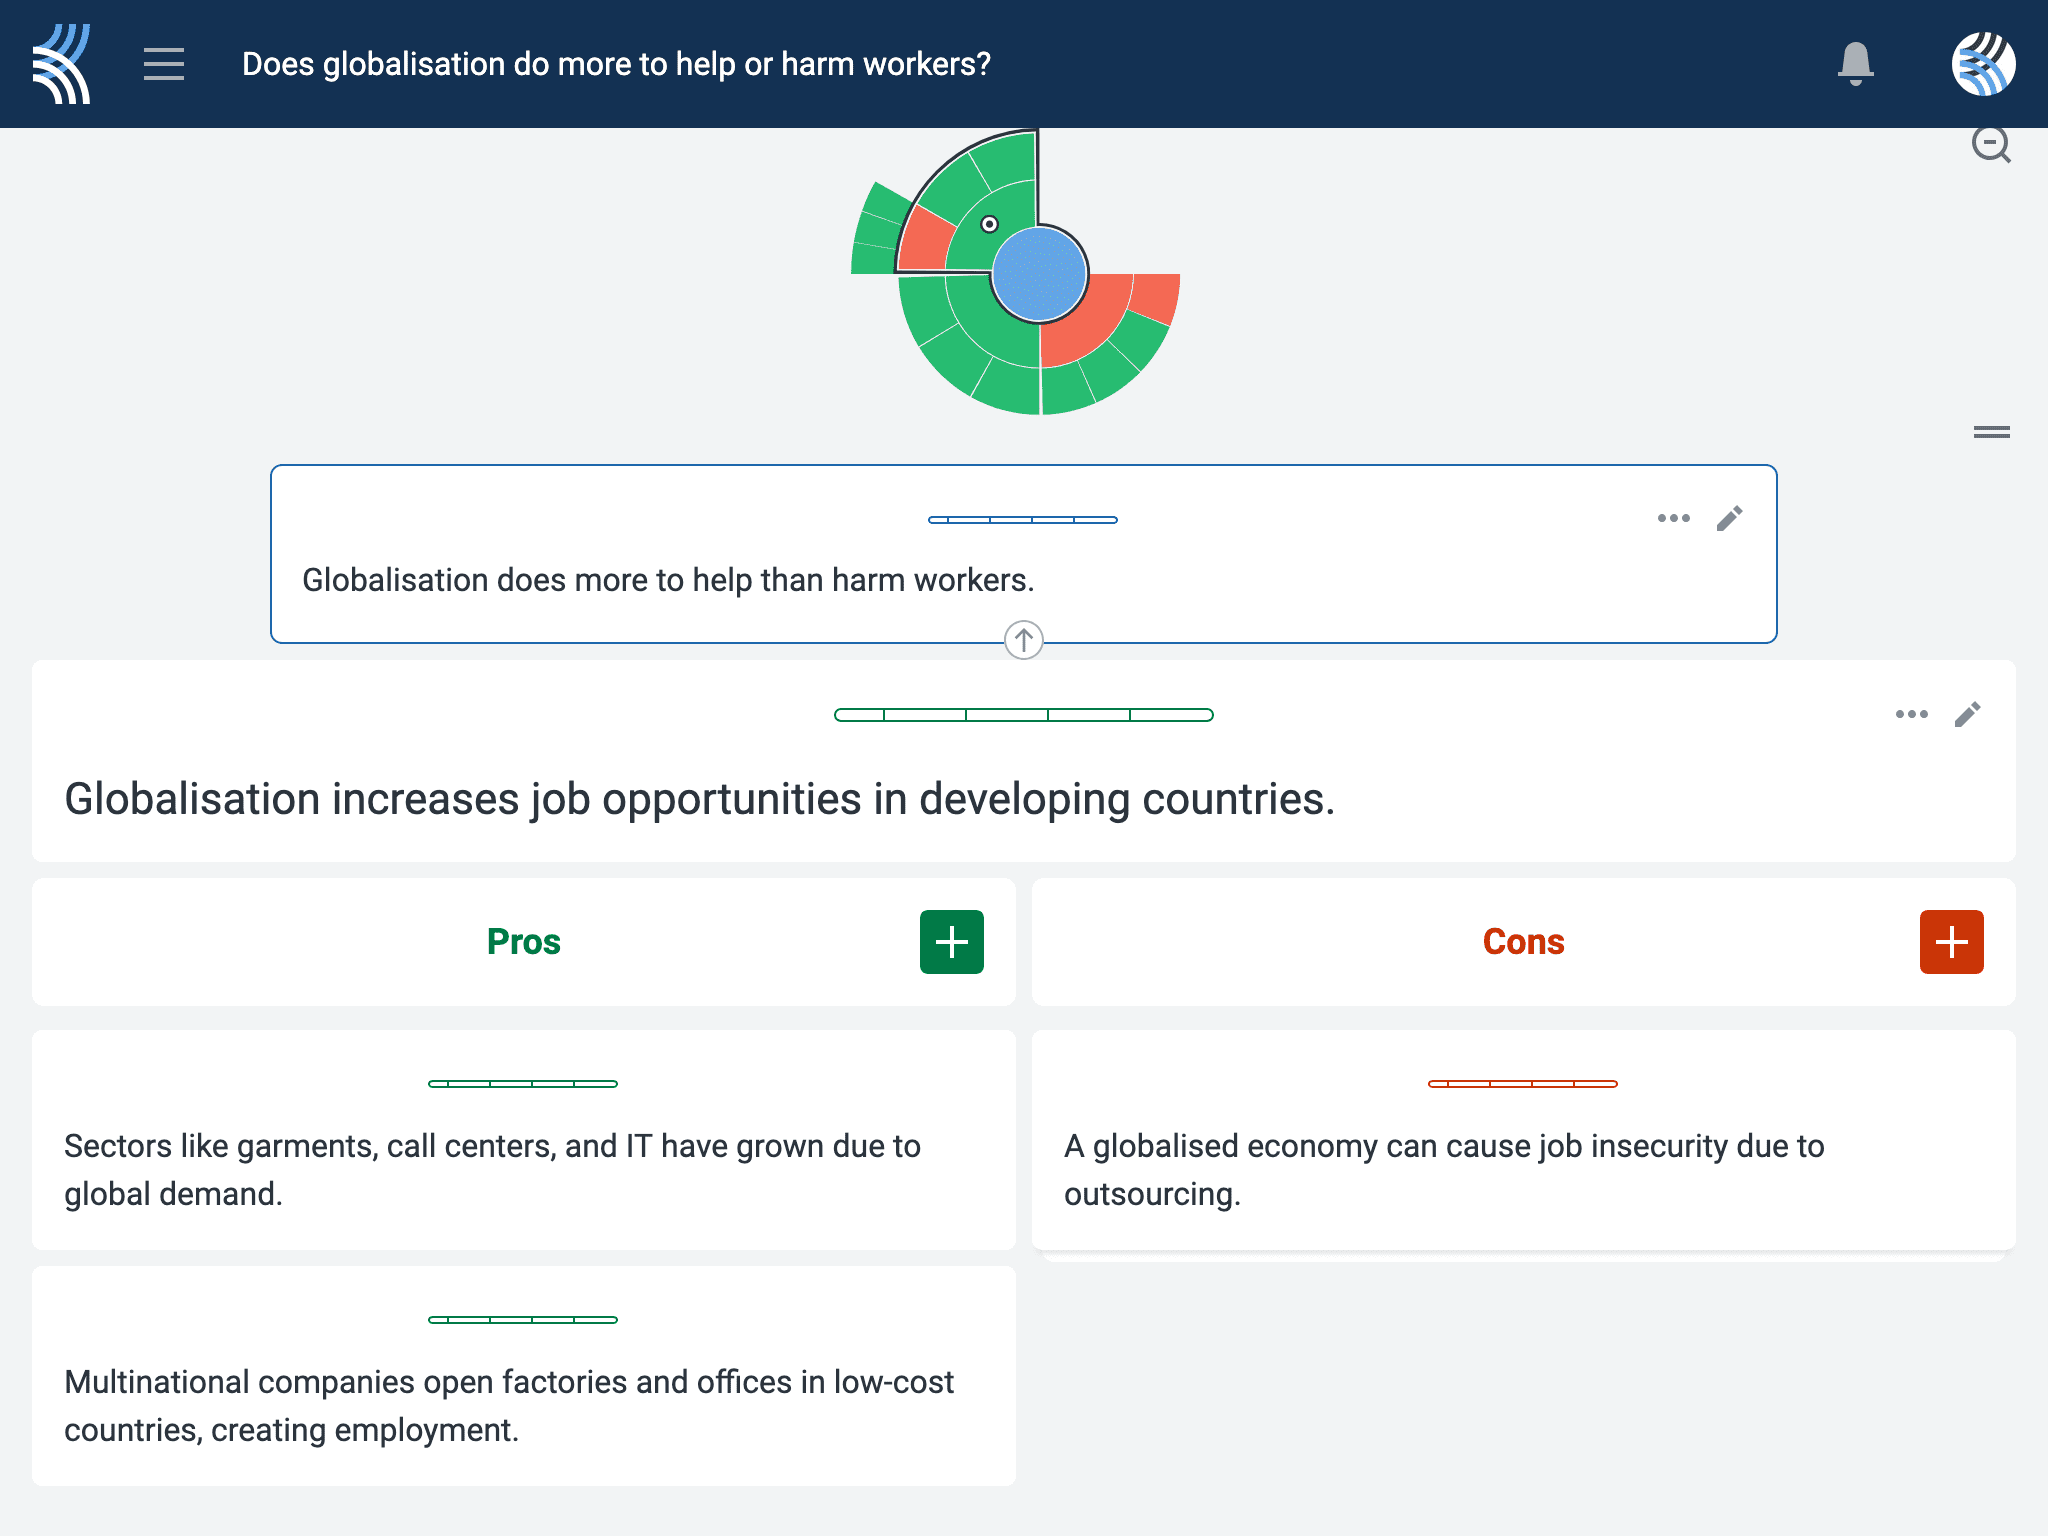This screenshot has height=1536, width=2048.
Task: Open the garments and call centers pro claim
Action: pyautogui.click(x=524, y=1140)
